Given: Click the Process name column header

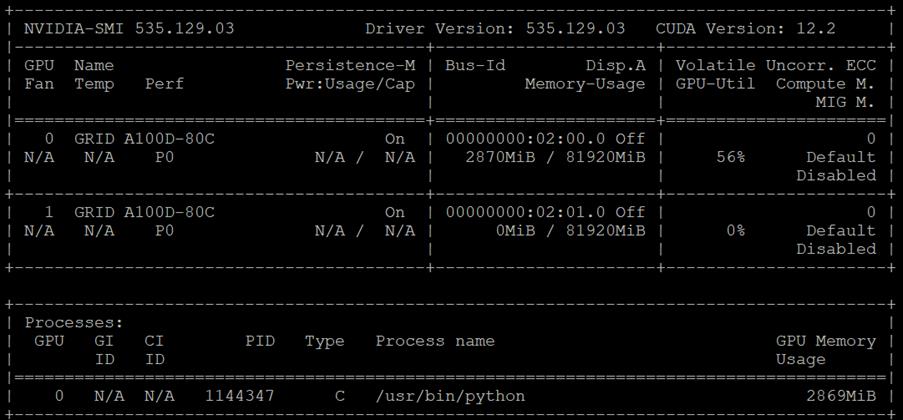Looking at the screenshot, I should tap(435, 341).
